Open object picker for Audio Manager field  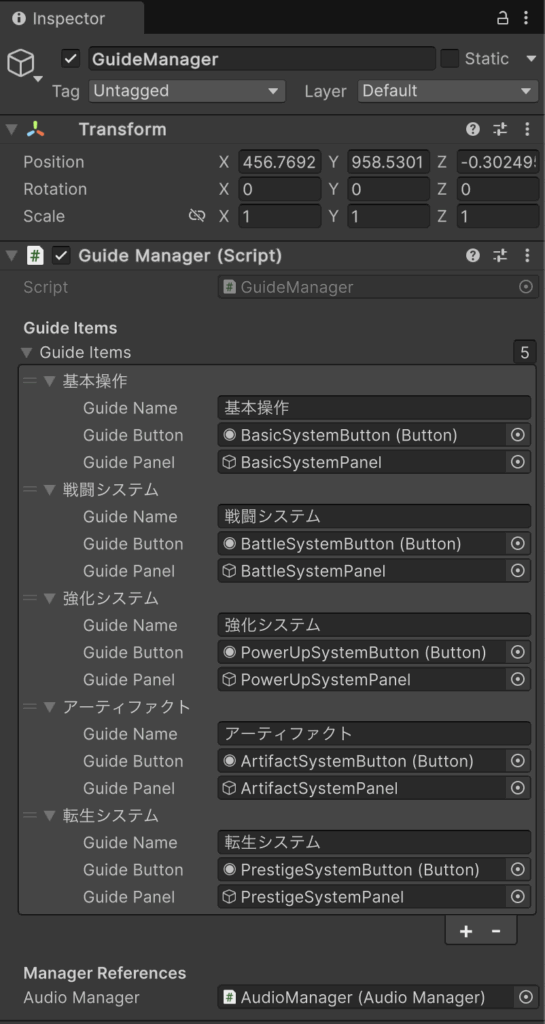tap(525, 997)
